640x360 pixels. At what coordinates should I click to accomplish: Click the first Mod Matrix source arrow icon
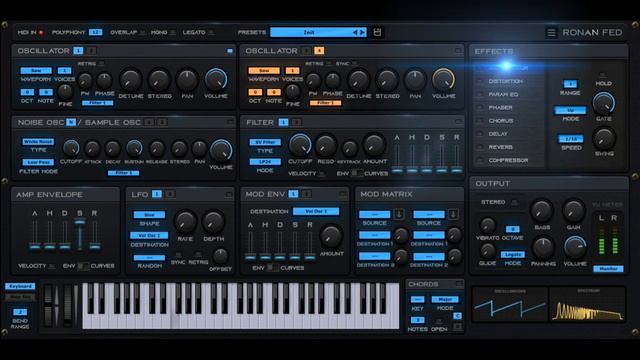tap(399, 214)
